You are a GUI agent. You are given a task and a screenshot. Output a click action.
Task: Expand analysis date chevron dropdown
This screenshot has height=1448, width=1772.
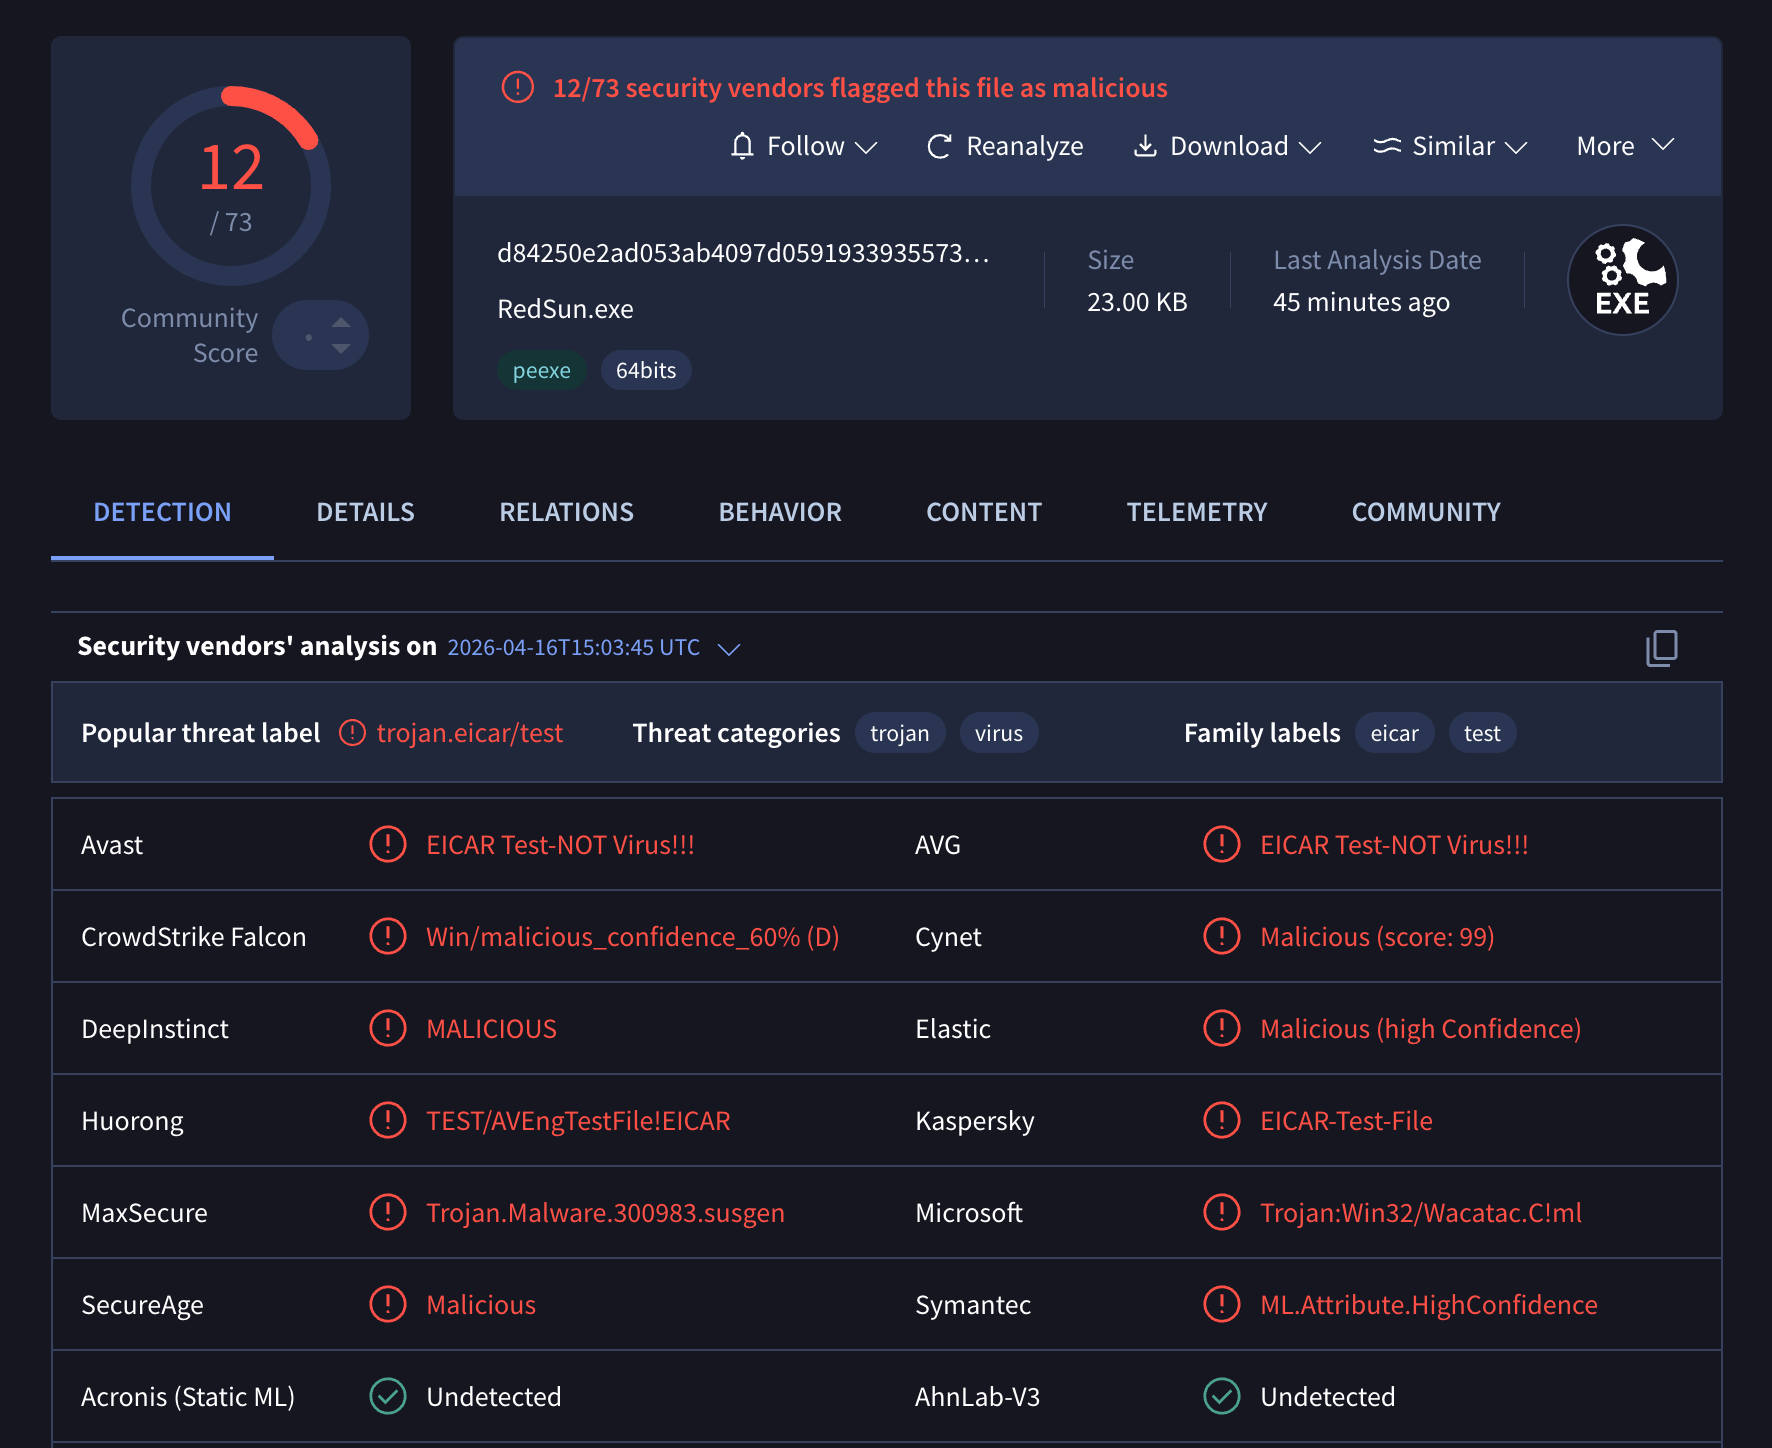(729, 649)
